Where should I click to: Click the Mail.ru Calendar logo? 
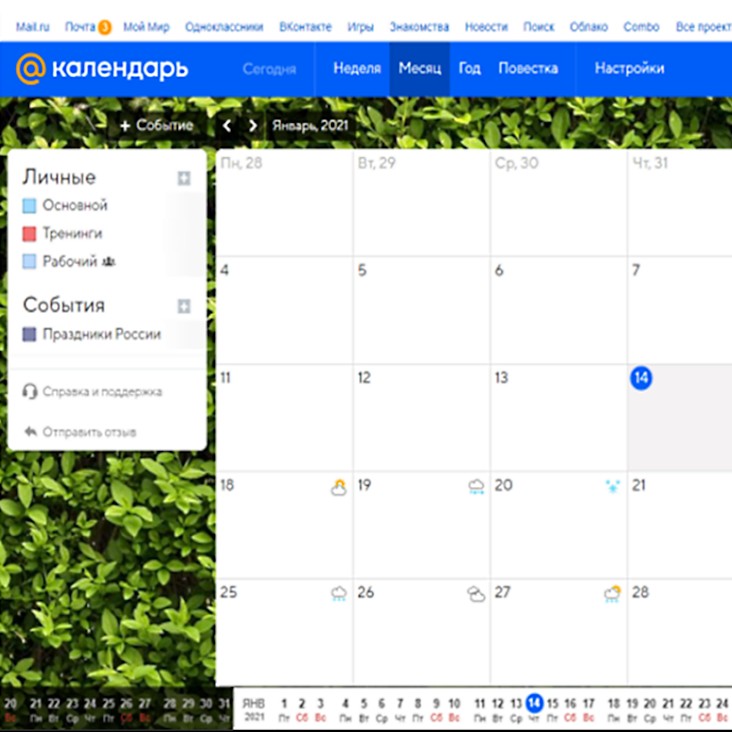click(x=102, y=69)
